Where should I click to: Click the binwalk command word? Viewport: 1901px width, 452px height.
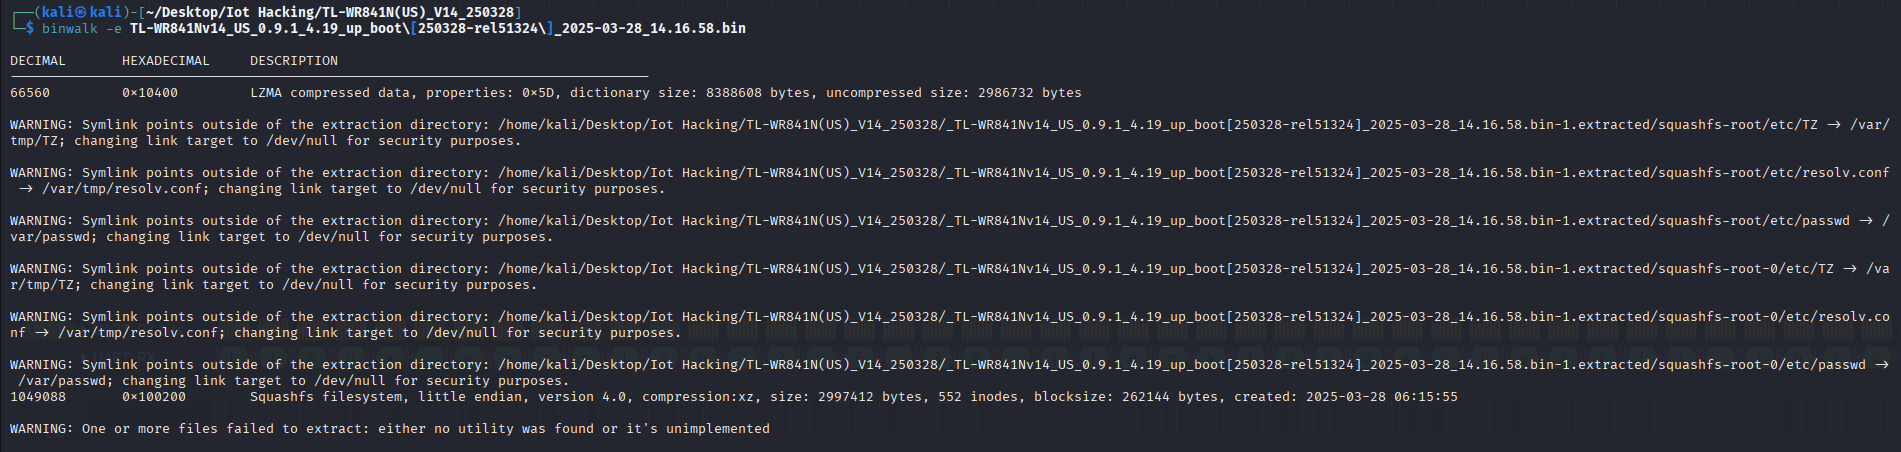tap(70, 28)
